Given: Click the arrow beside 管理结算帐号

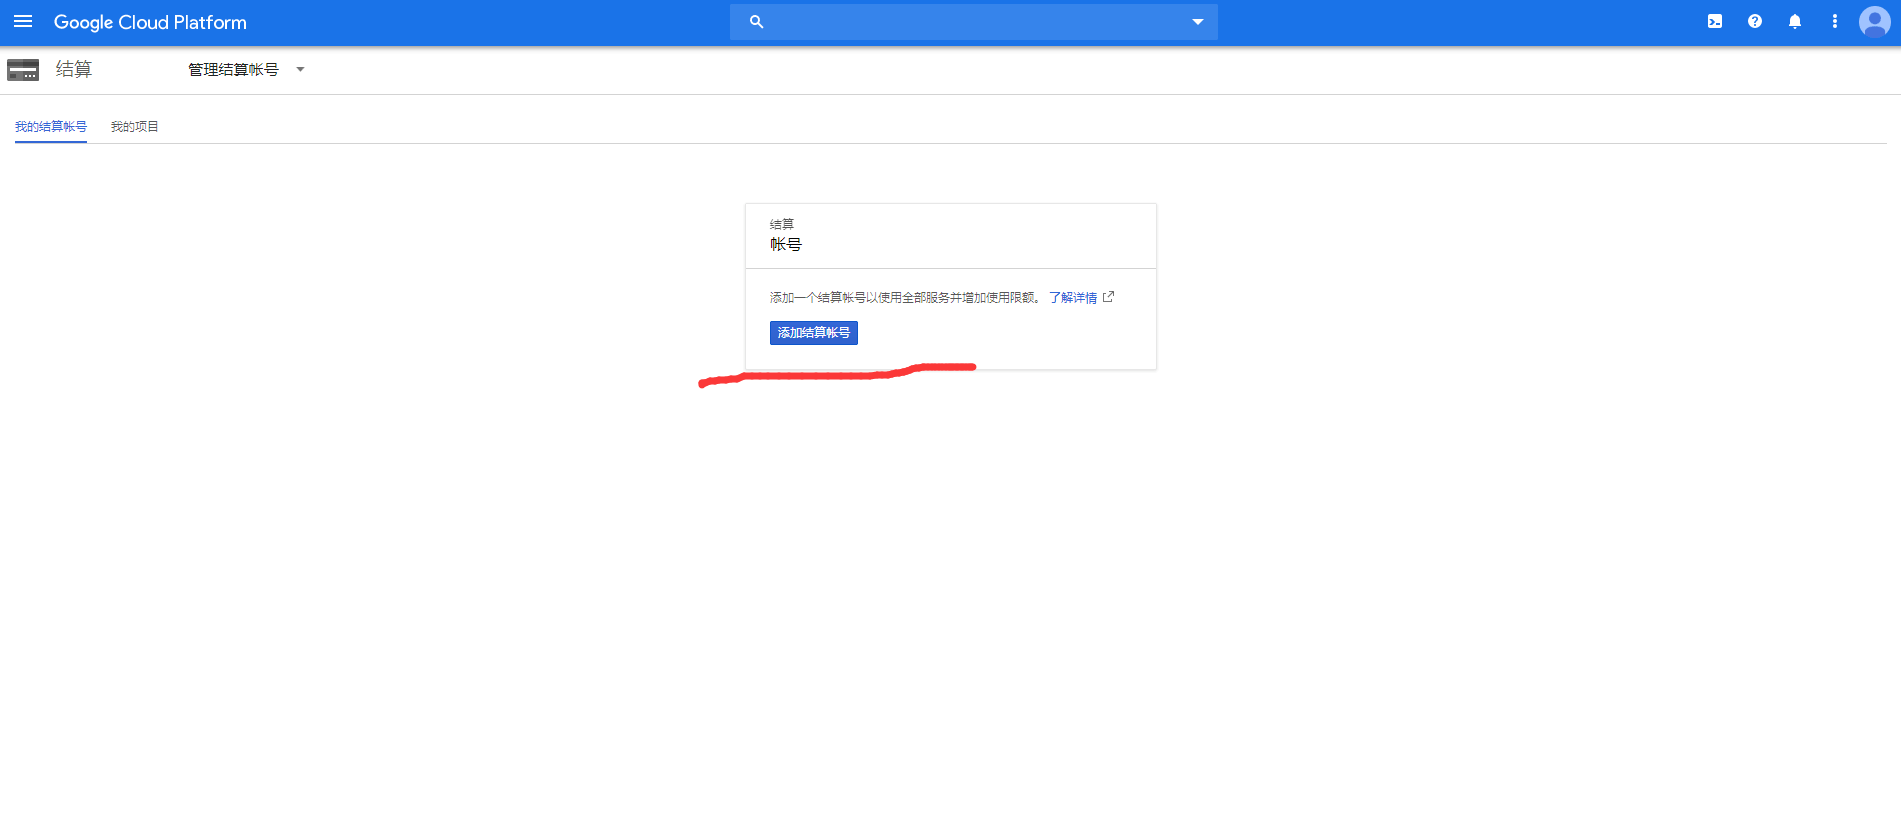Looking at the screenshot, I should pos(300,70).
